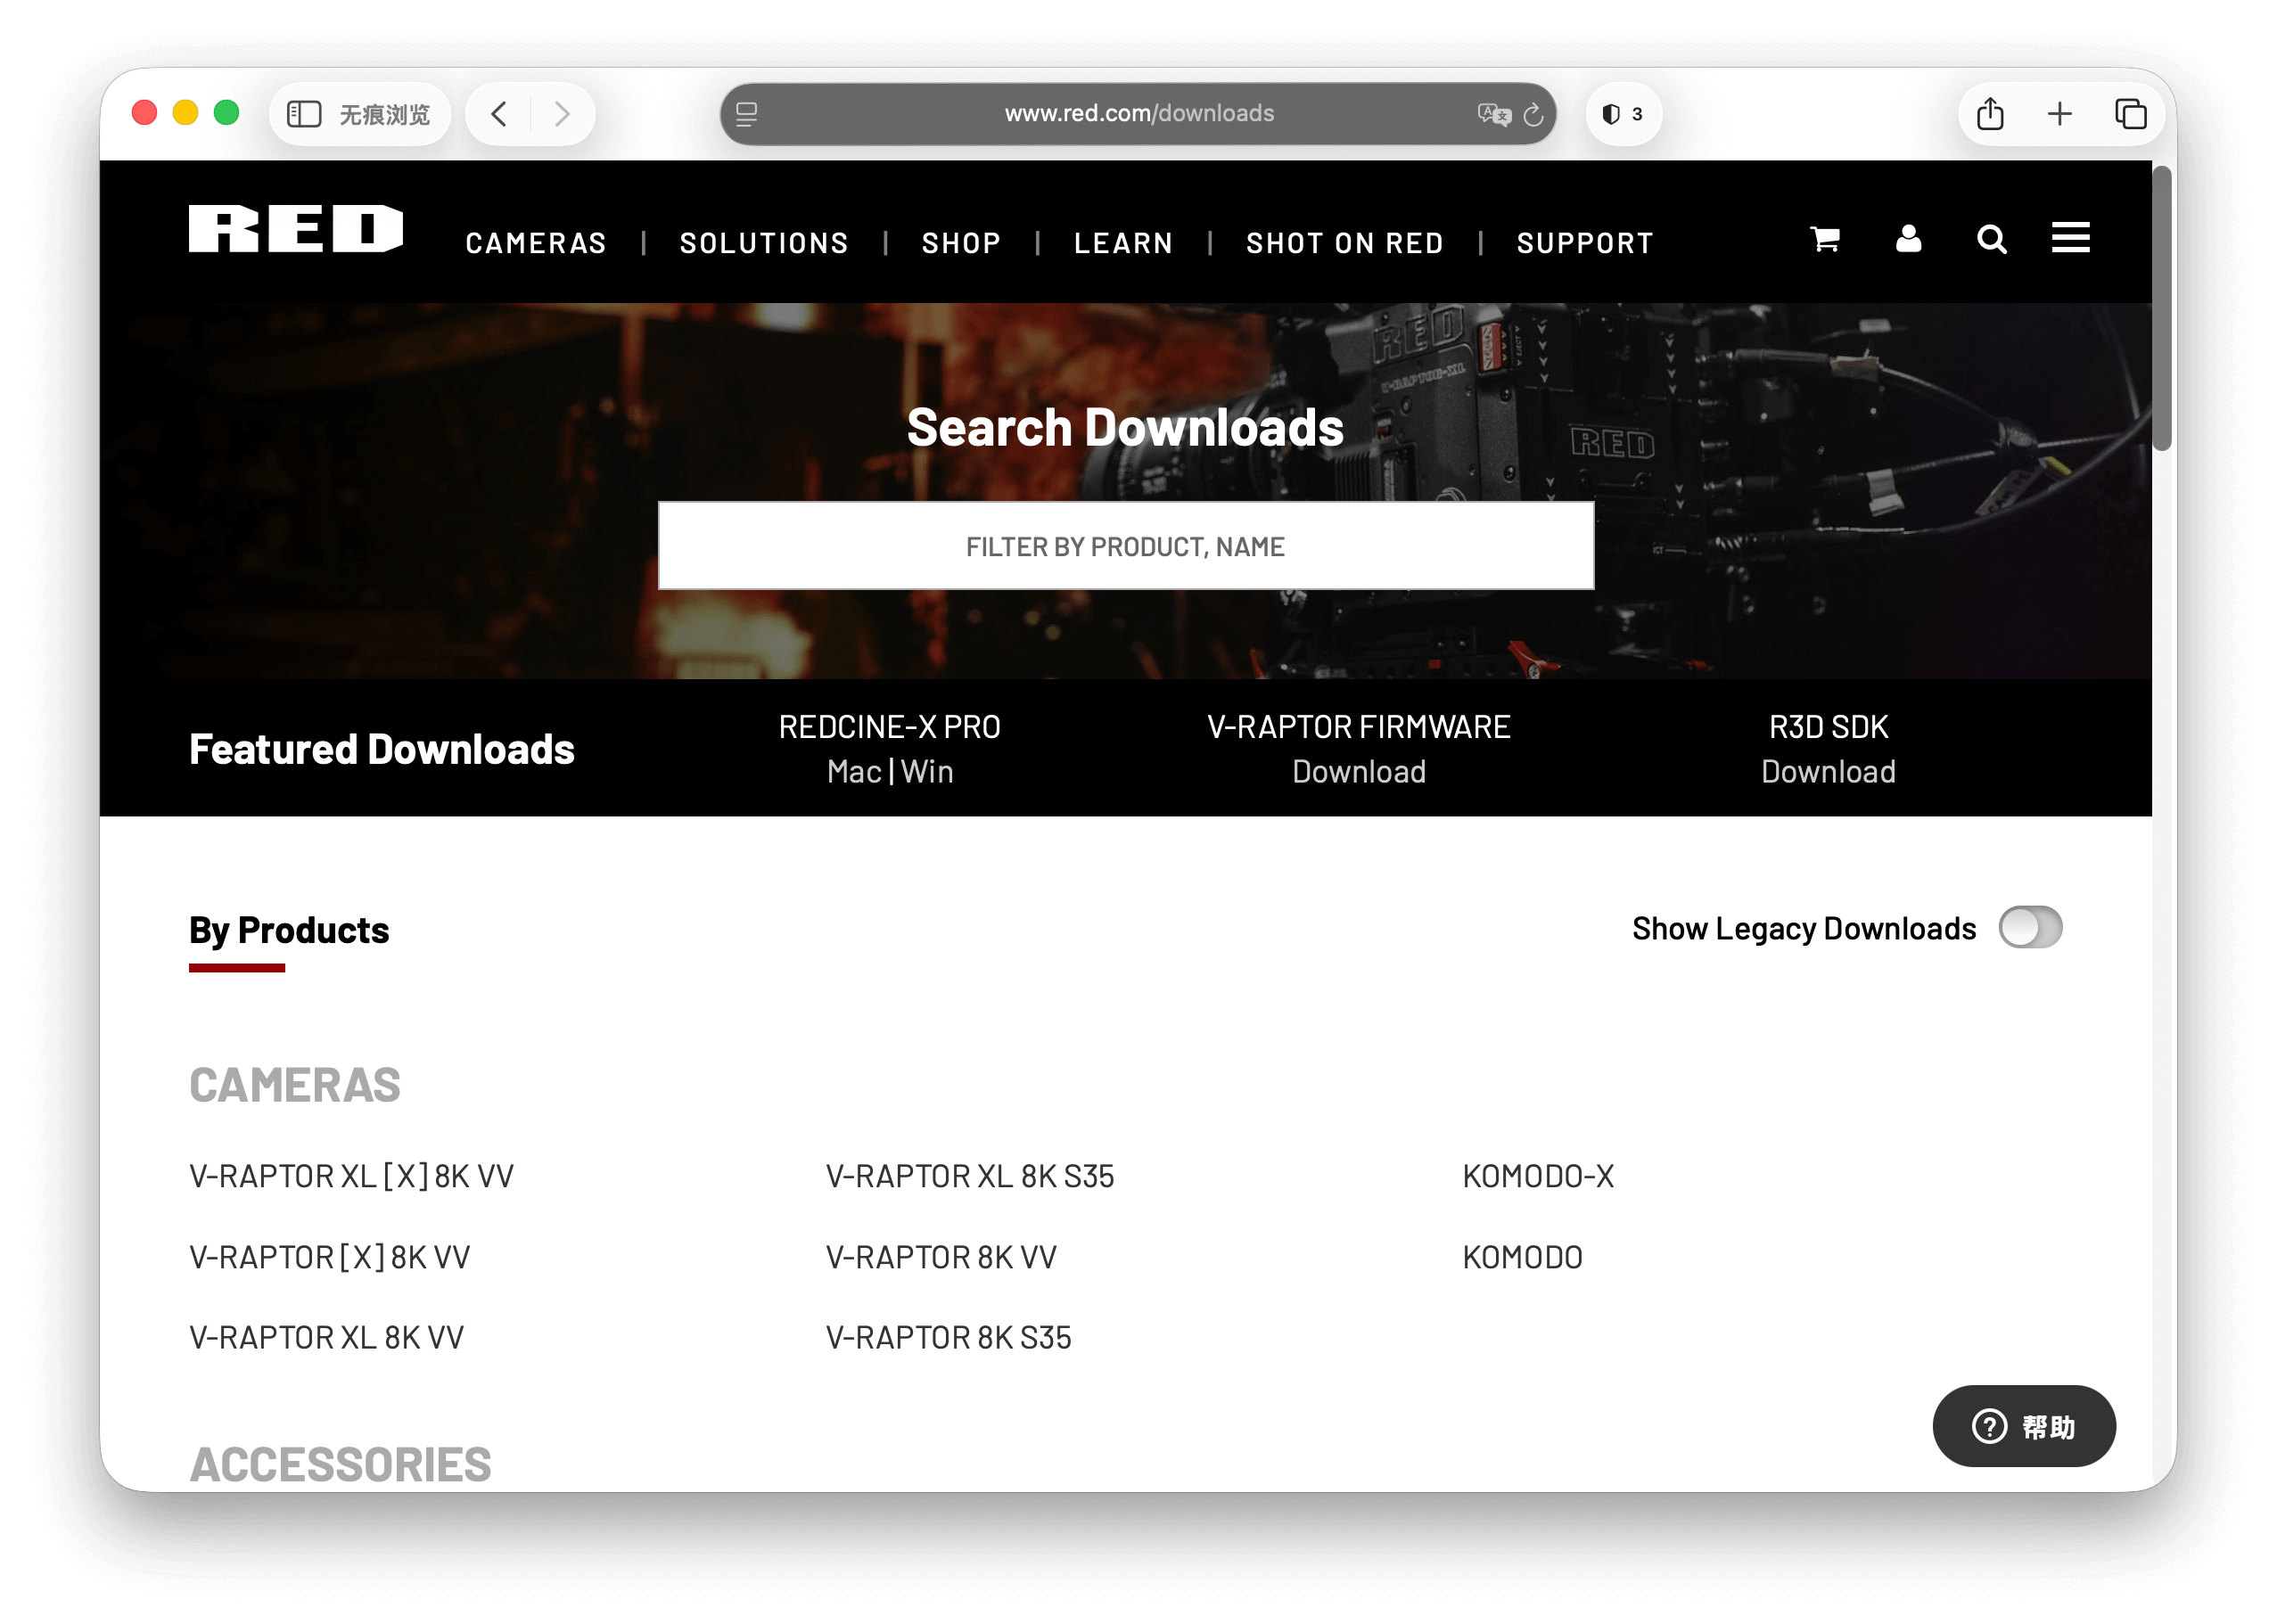Click the 无痕浏览 private browsing label
2277x1624 pixels.
[385, 114]
